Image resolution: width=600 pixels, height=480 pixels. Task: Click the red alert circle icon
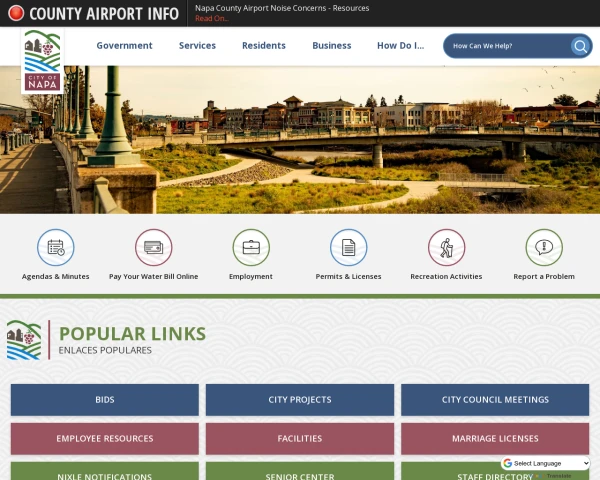[x=15, y=13]
